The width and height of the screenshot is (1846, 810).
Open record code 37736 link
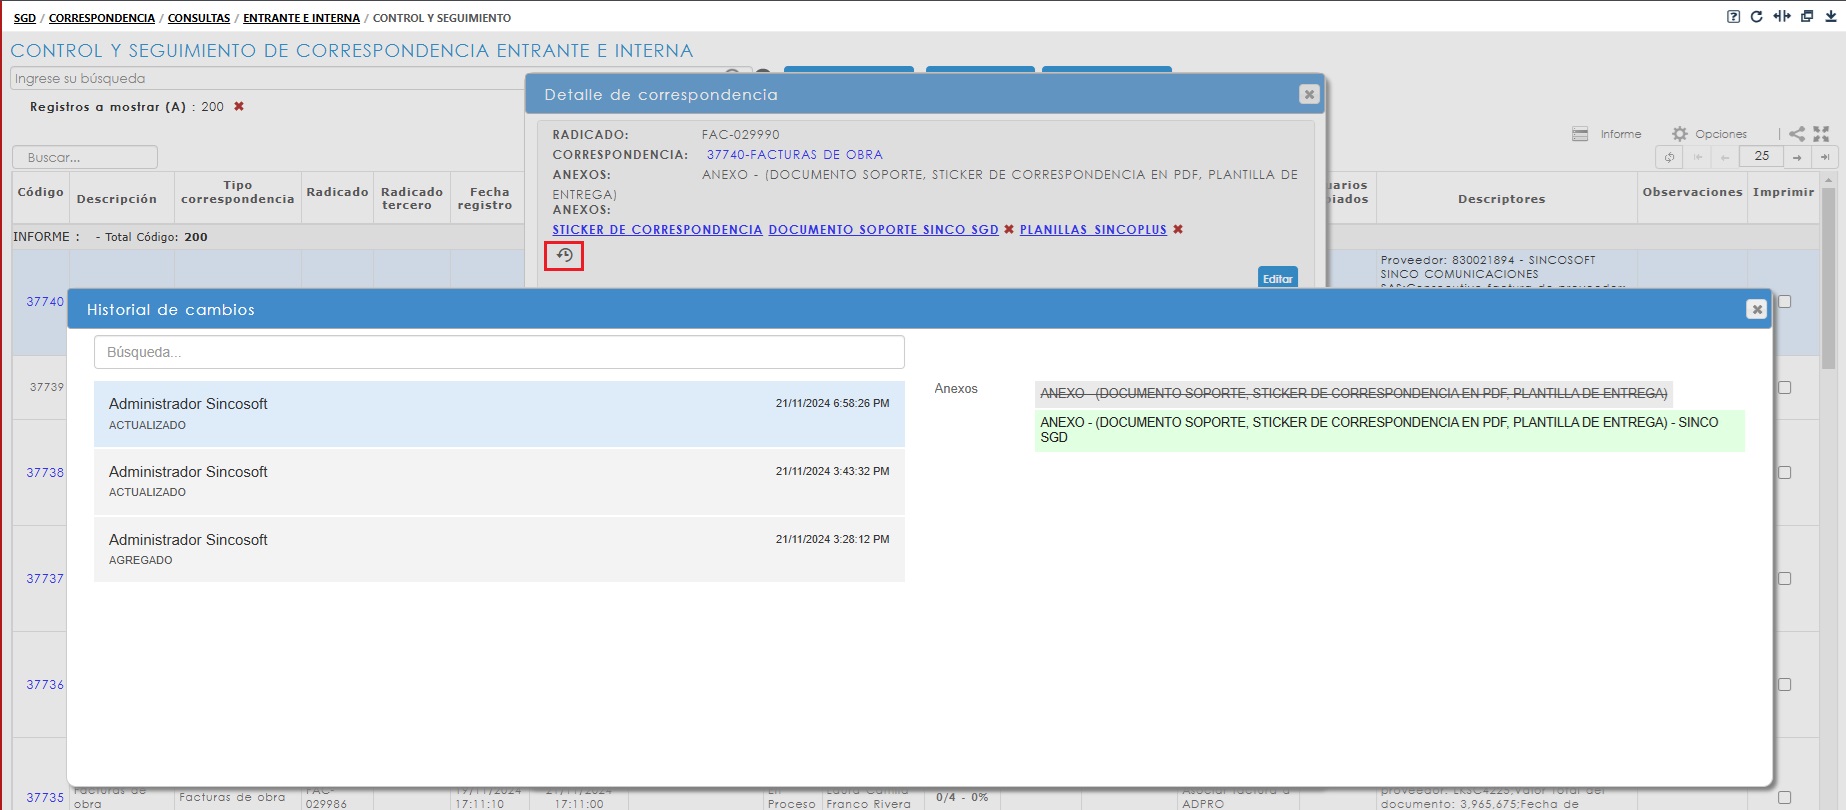click(x=45, y=684)
